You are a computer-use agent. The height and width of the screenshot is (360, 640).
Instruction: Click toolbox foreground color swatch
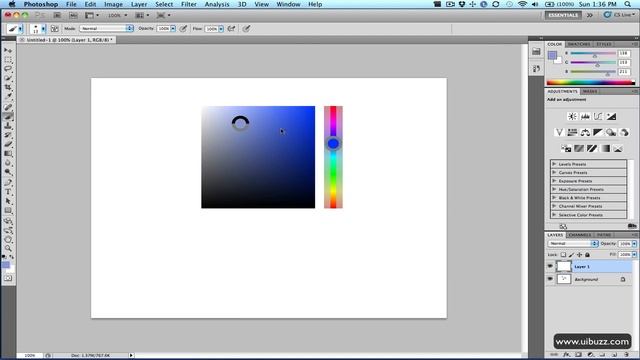6,265
